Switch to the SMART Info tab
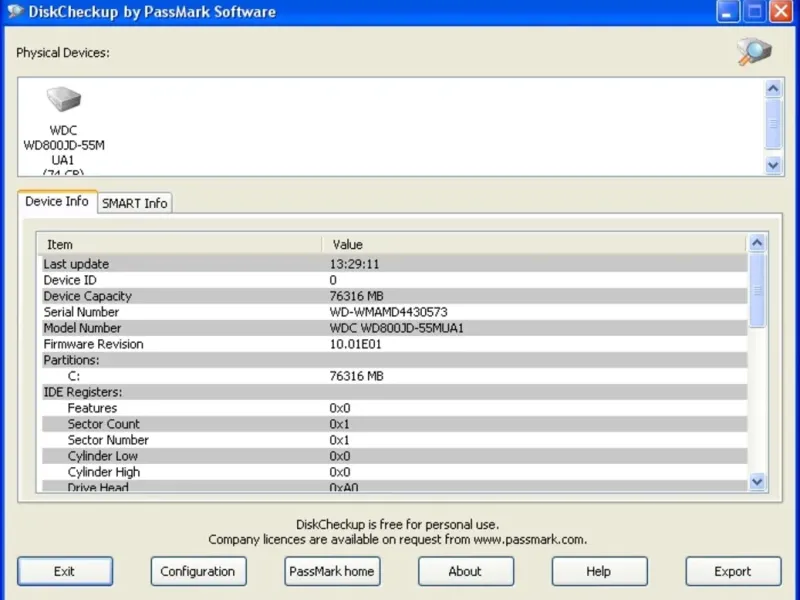The width and height of the screenshot is (800, 600). pos(135,203)
